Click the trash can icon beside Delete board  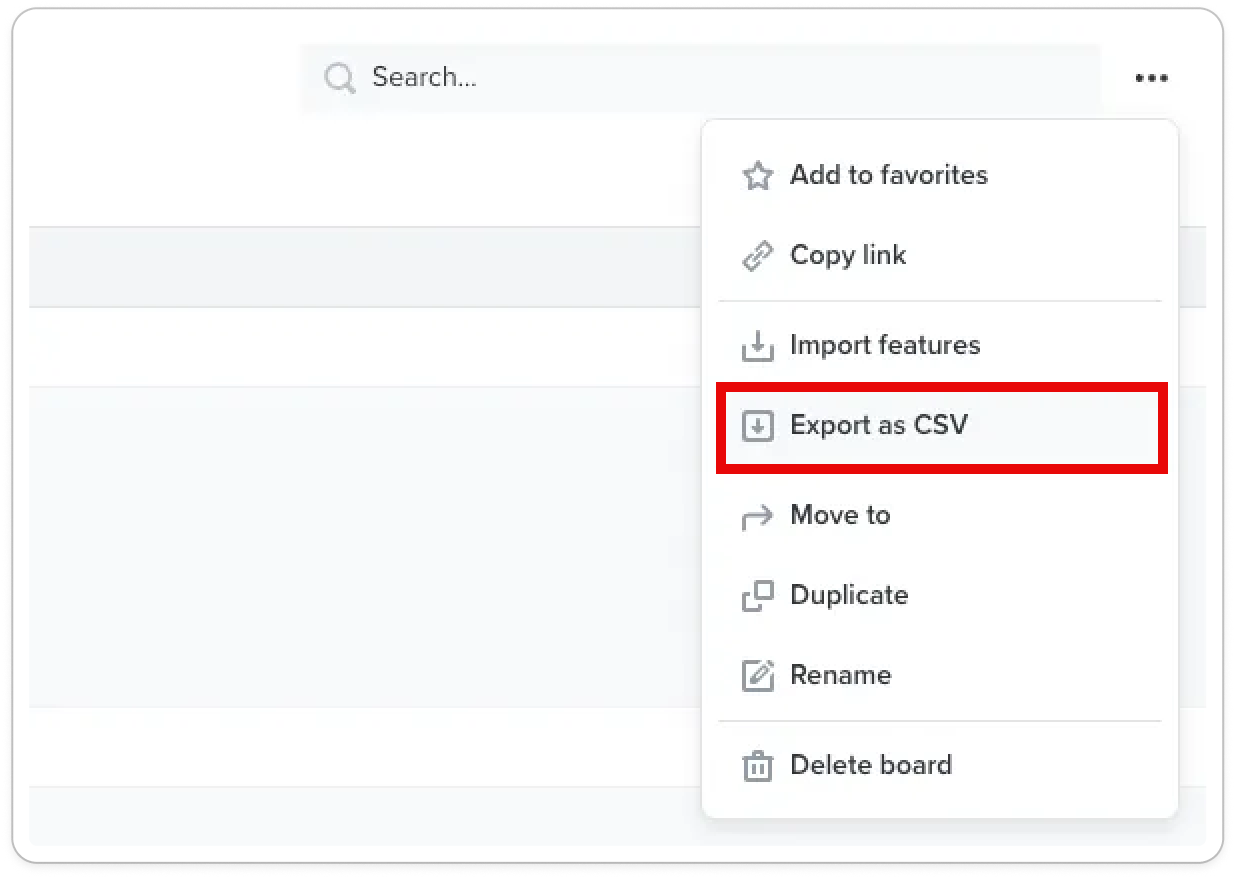[757, 766]
